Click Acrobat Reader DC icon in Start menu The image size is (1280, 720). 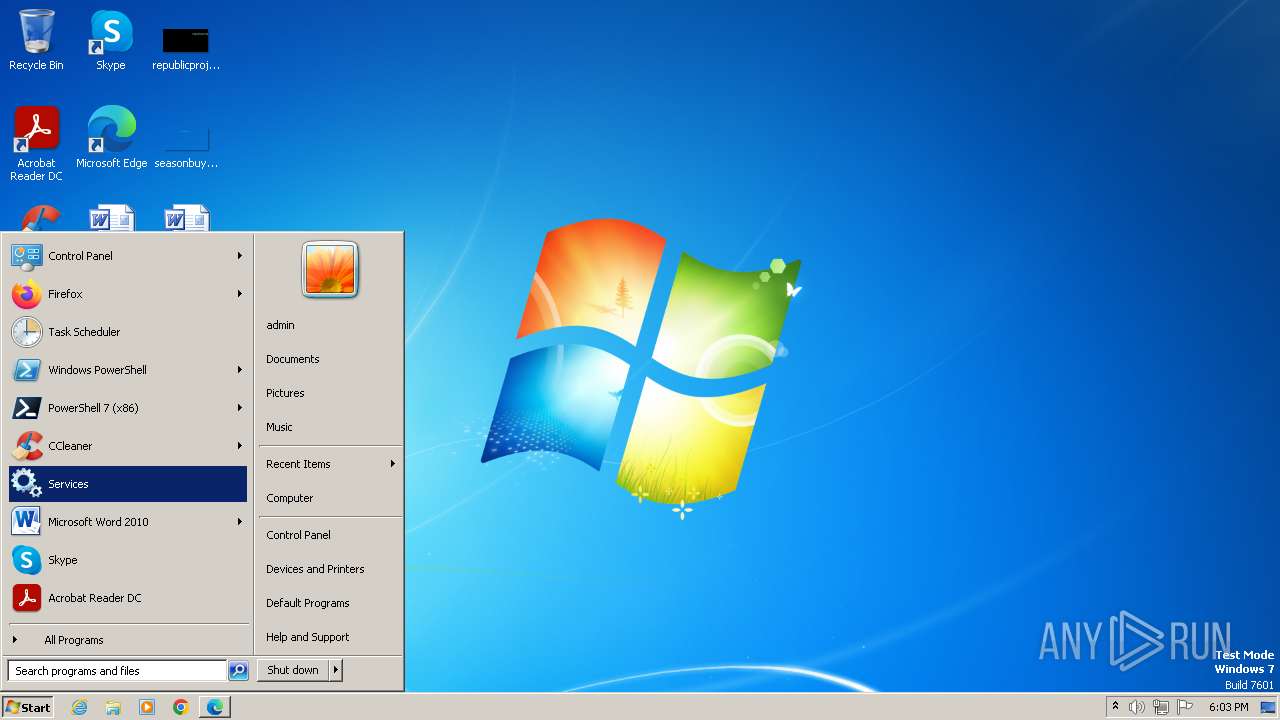pos(26,598)
